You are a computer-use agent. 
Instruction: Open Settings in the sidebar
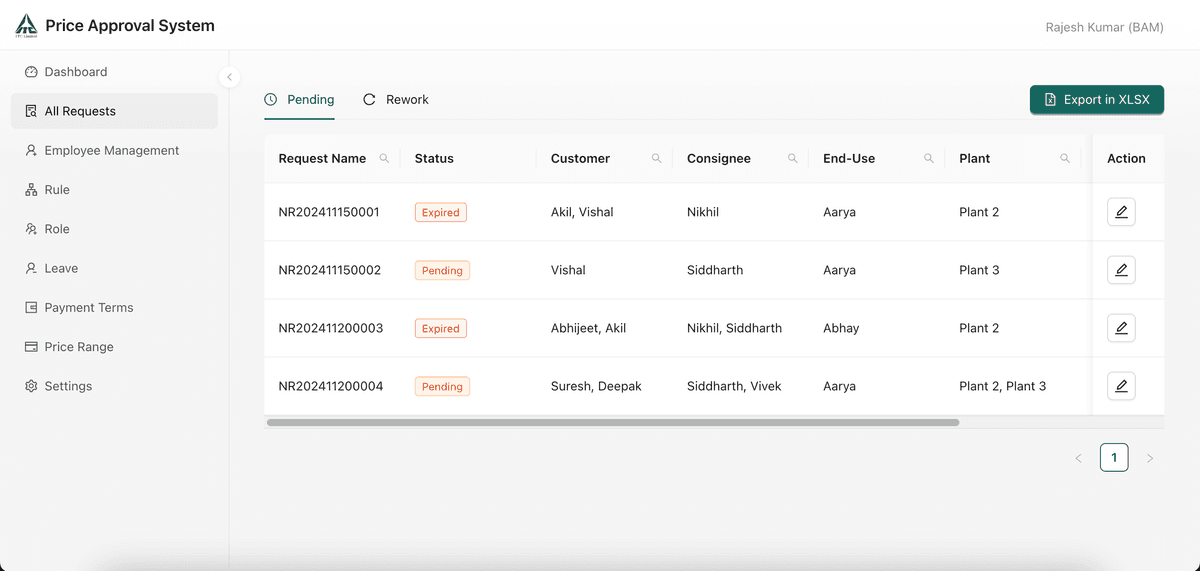(114, 386)
